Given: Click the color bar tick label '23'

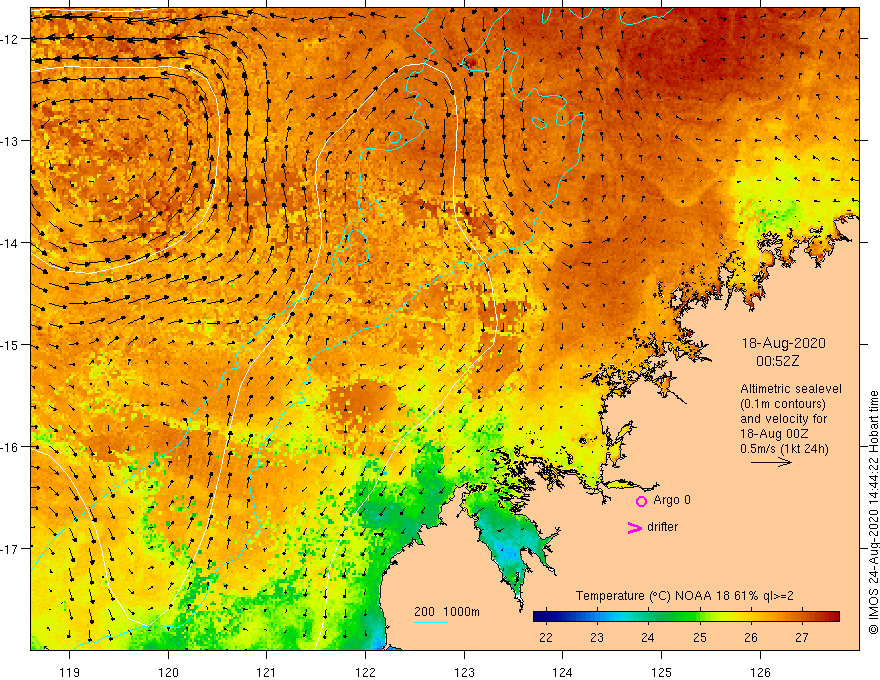Looking at the screenshot, I should point(597,637).
